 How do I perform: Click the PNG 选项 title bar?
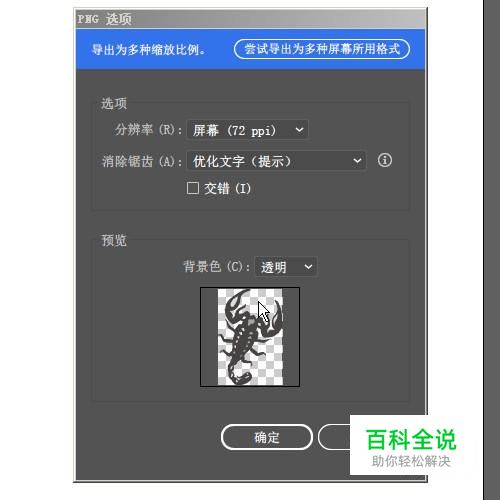tap(251, 19)
